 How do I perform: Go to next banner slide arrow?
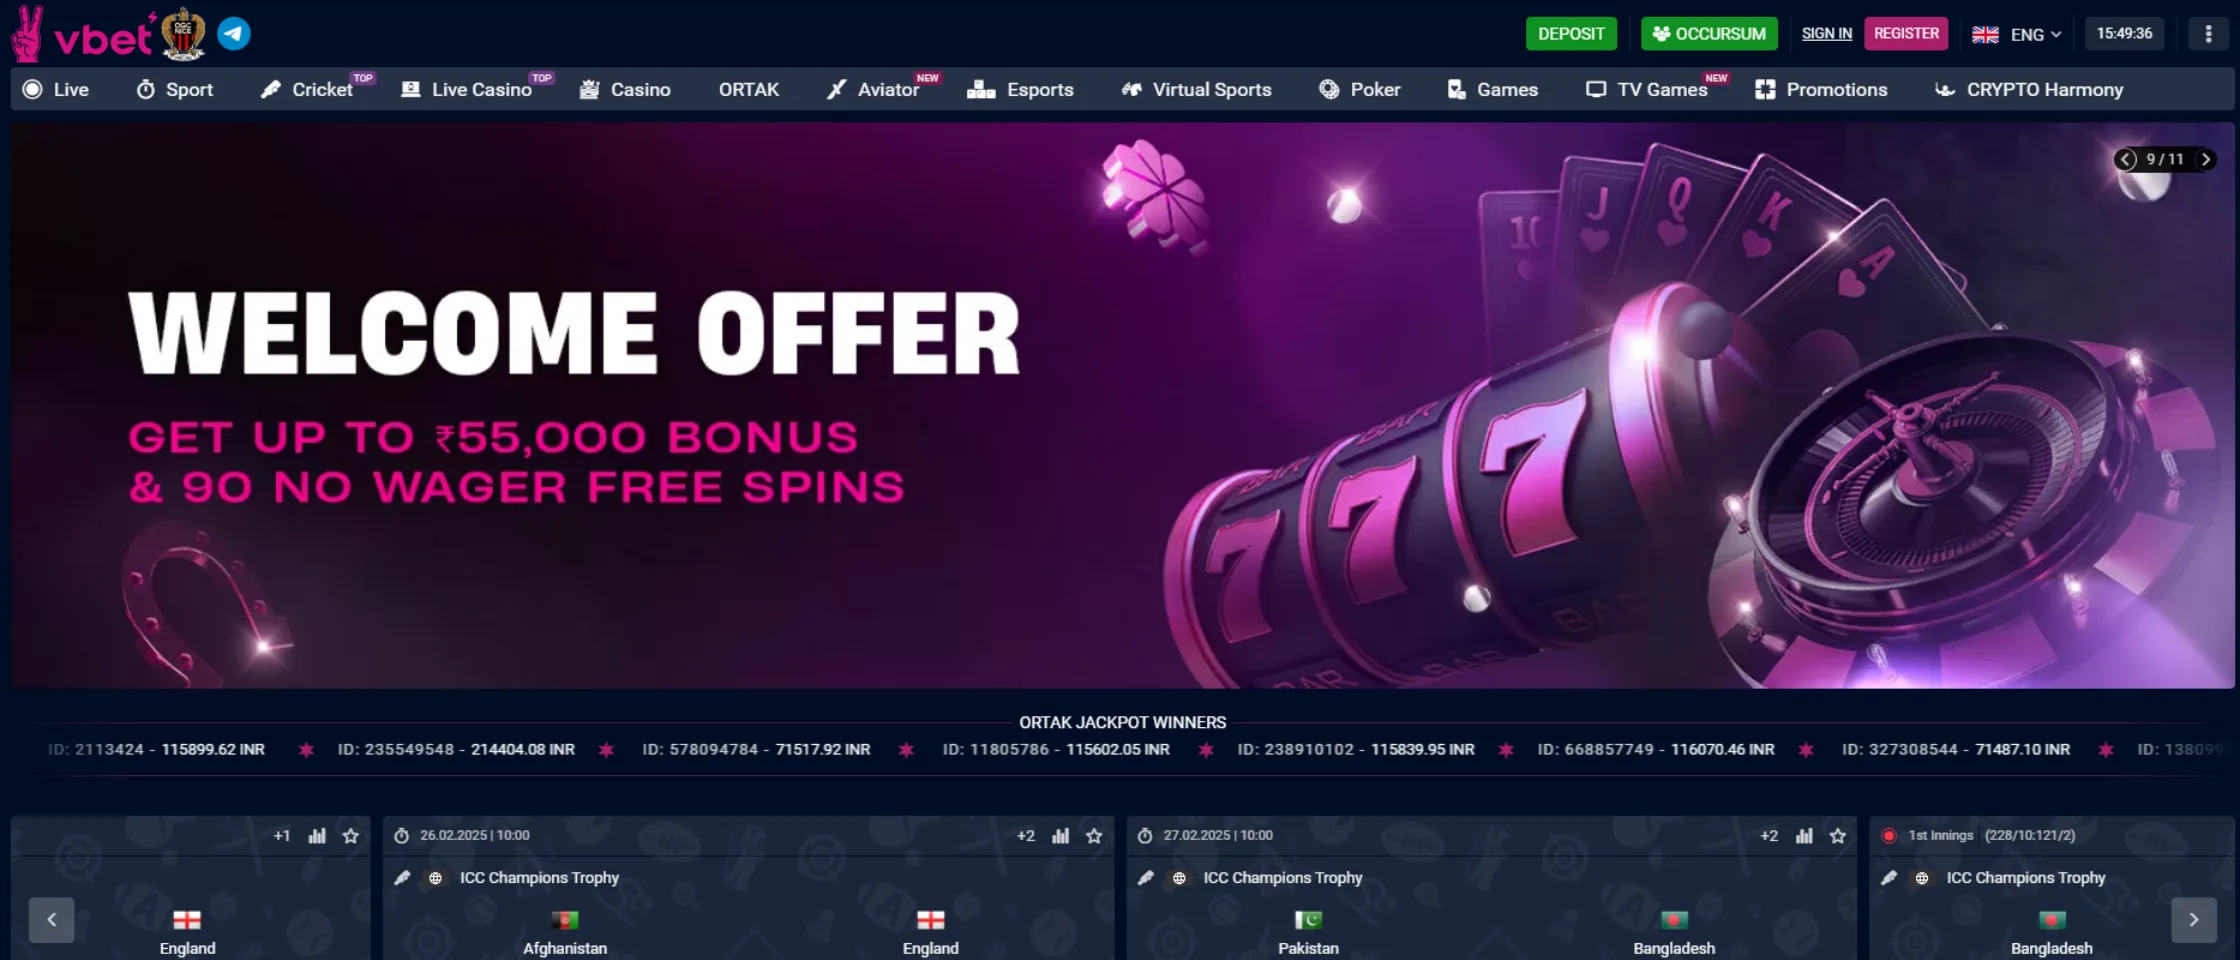pyautogui.click(x=2205, y=159)
